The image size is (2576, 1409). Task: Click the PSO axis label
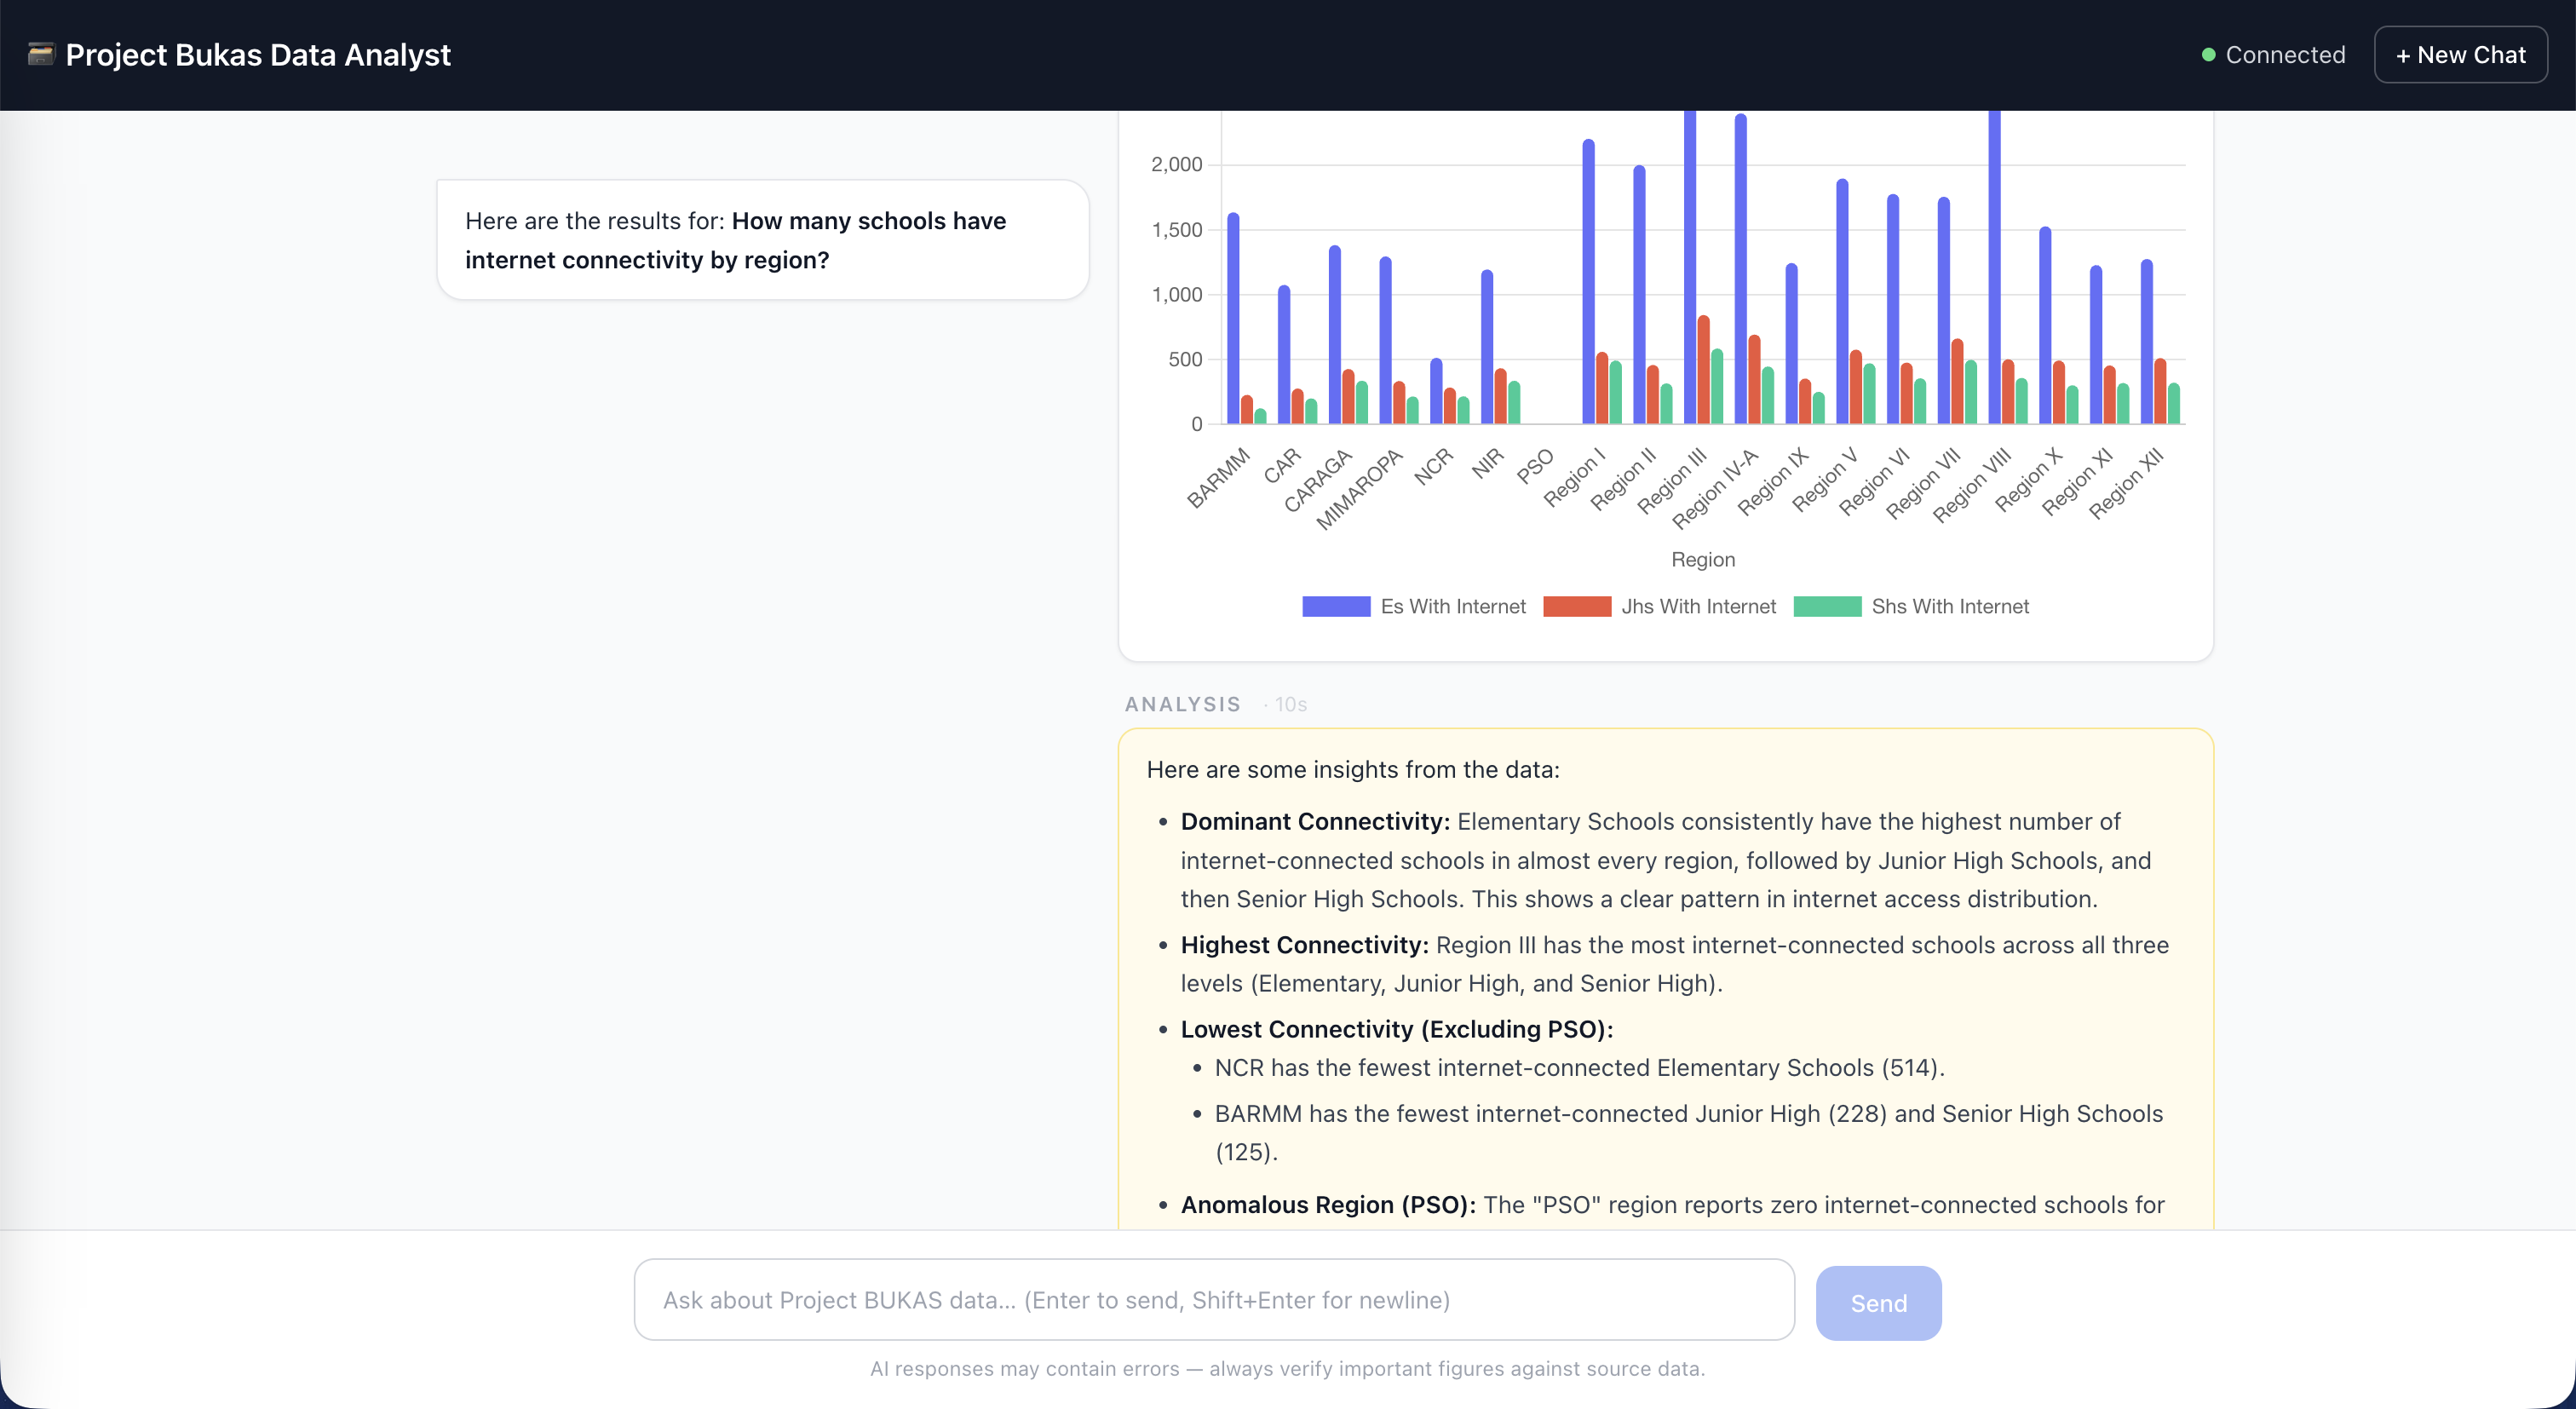click(x=1535, y=466)
